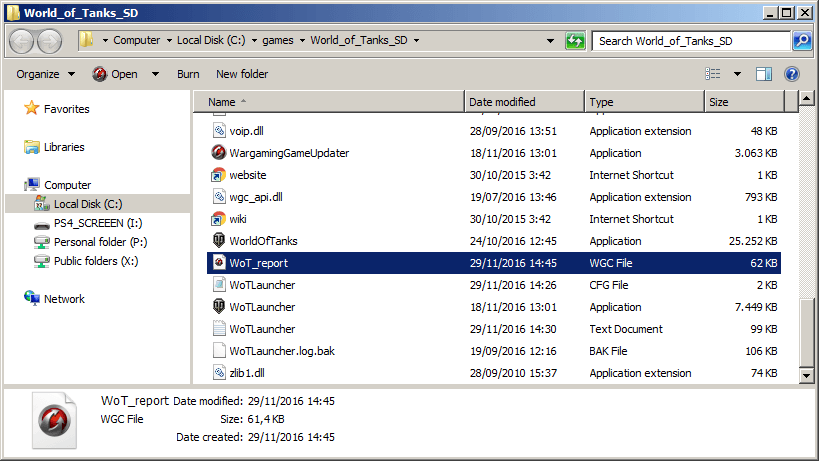Click the 24/10/2016 12:45 date cell
This screenshot has height=461, width=819.
(x=513, y=241)
